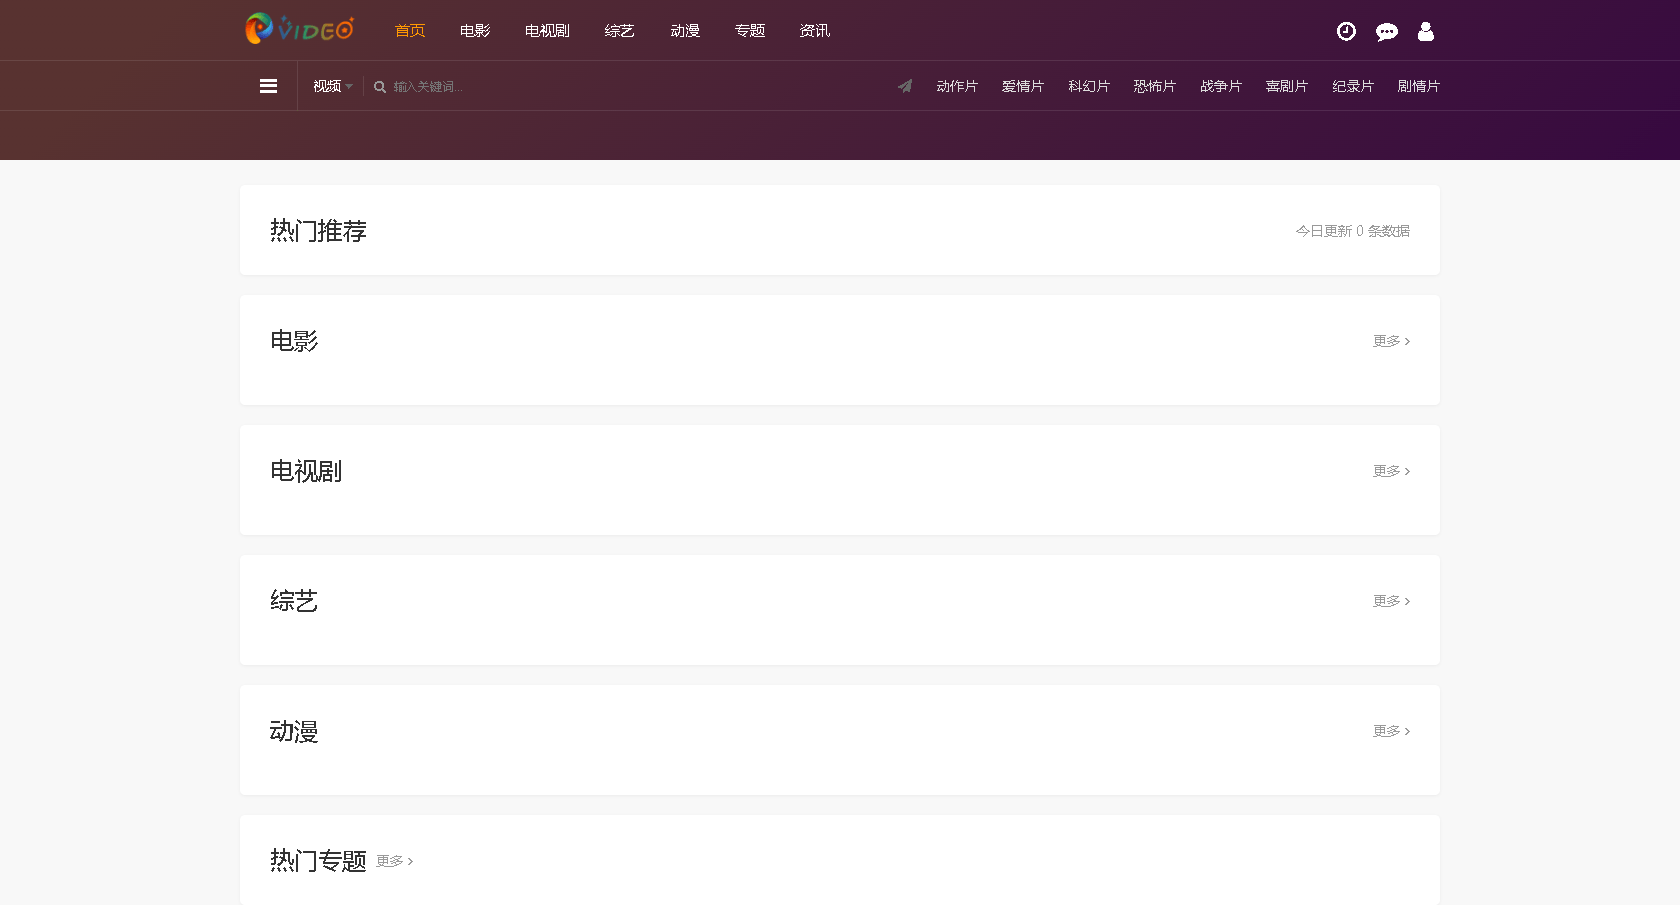Viewport: 1680px width, 905px height.
Task: Submit search with the paper plane icon
Action: [905, 86]
